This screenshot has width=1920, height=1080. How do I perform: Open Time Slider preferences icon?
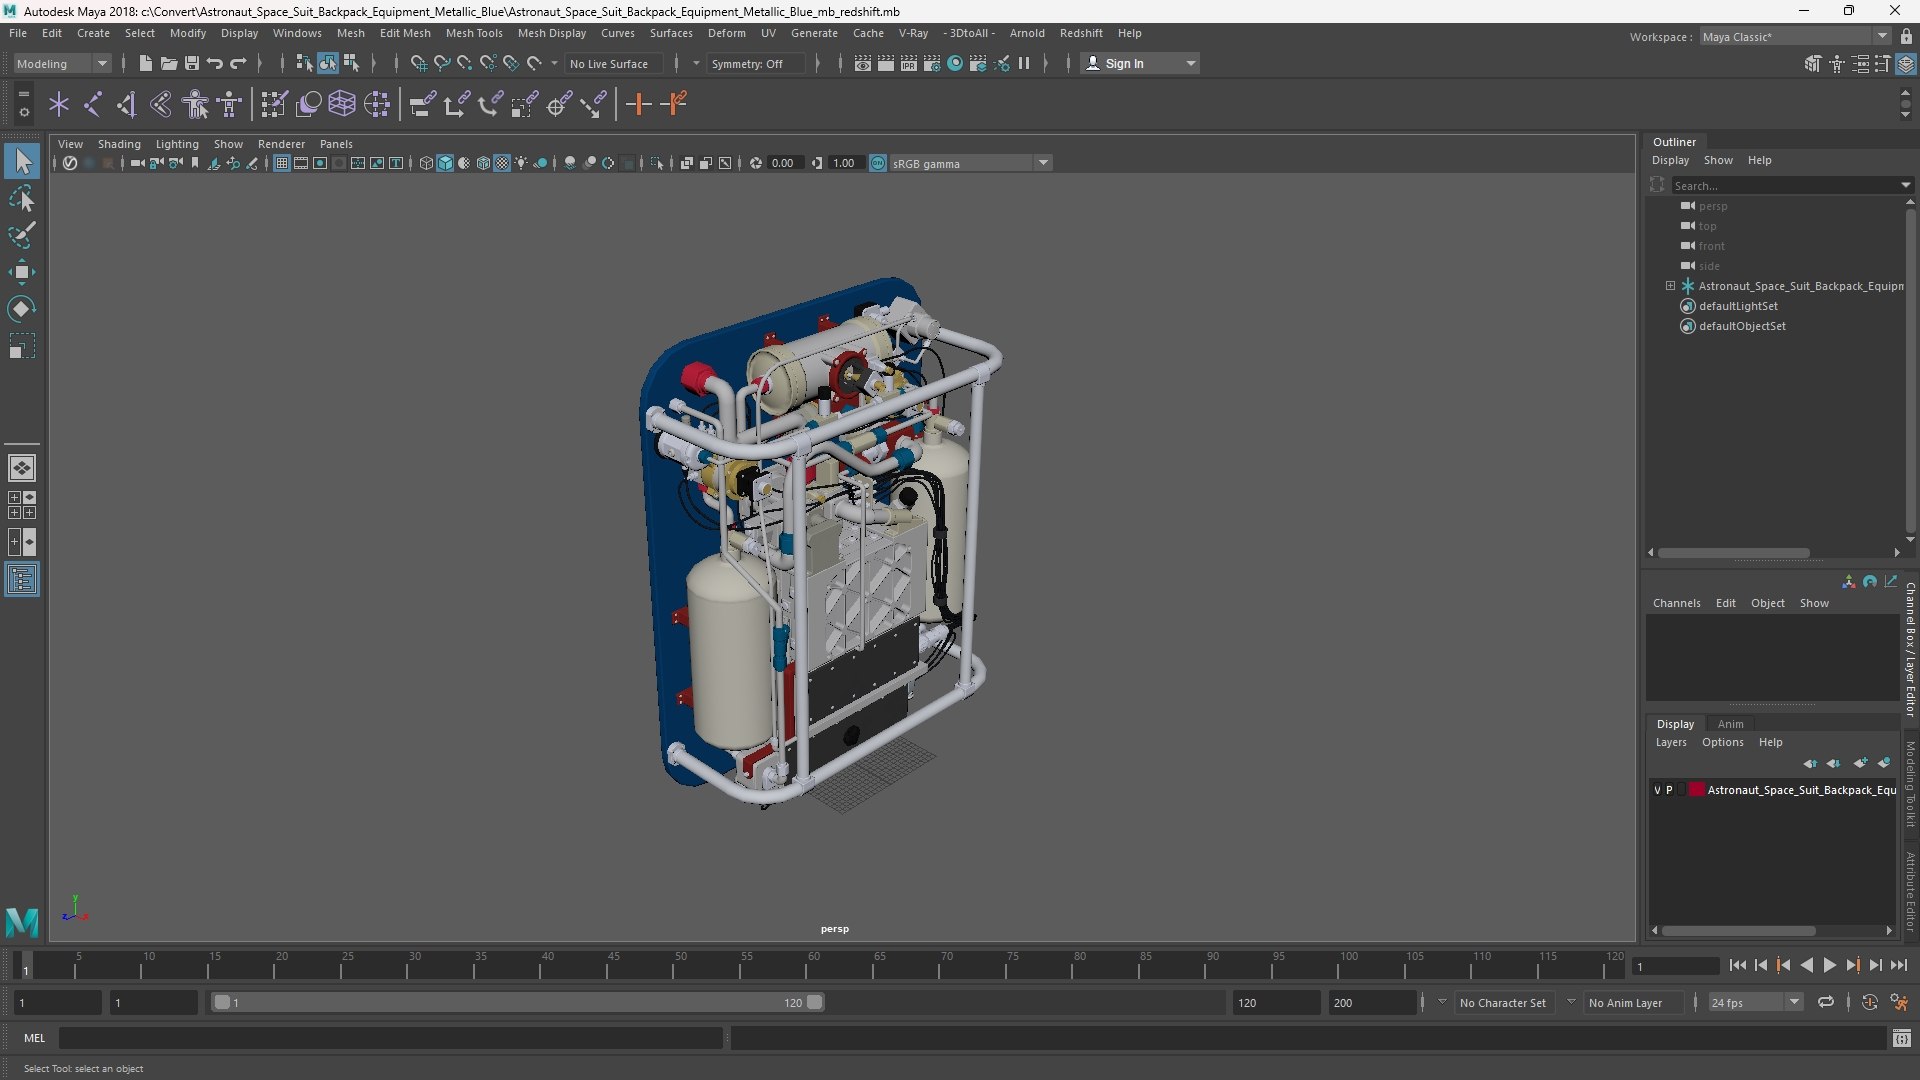pos(1899,1002)
